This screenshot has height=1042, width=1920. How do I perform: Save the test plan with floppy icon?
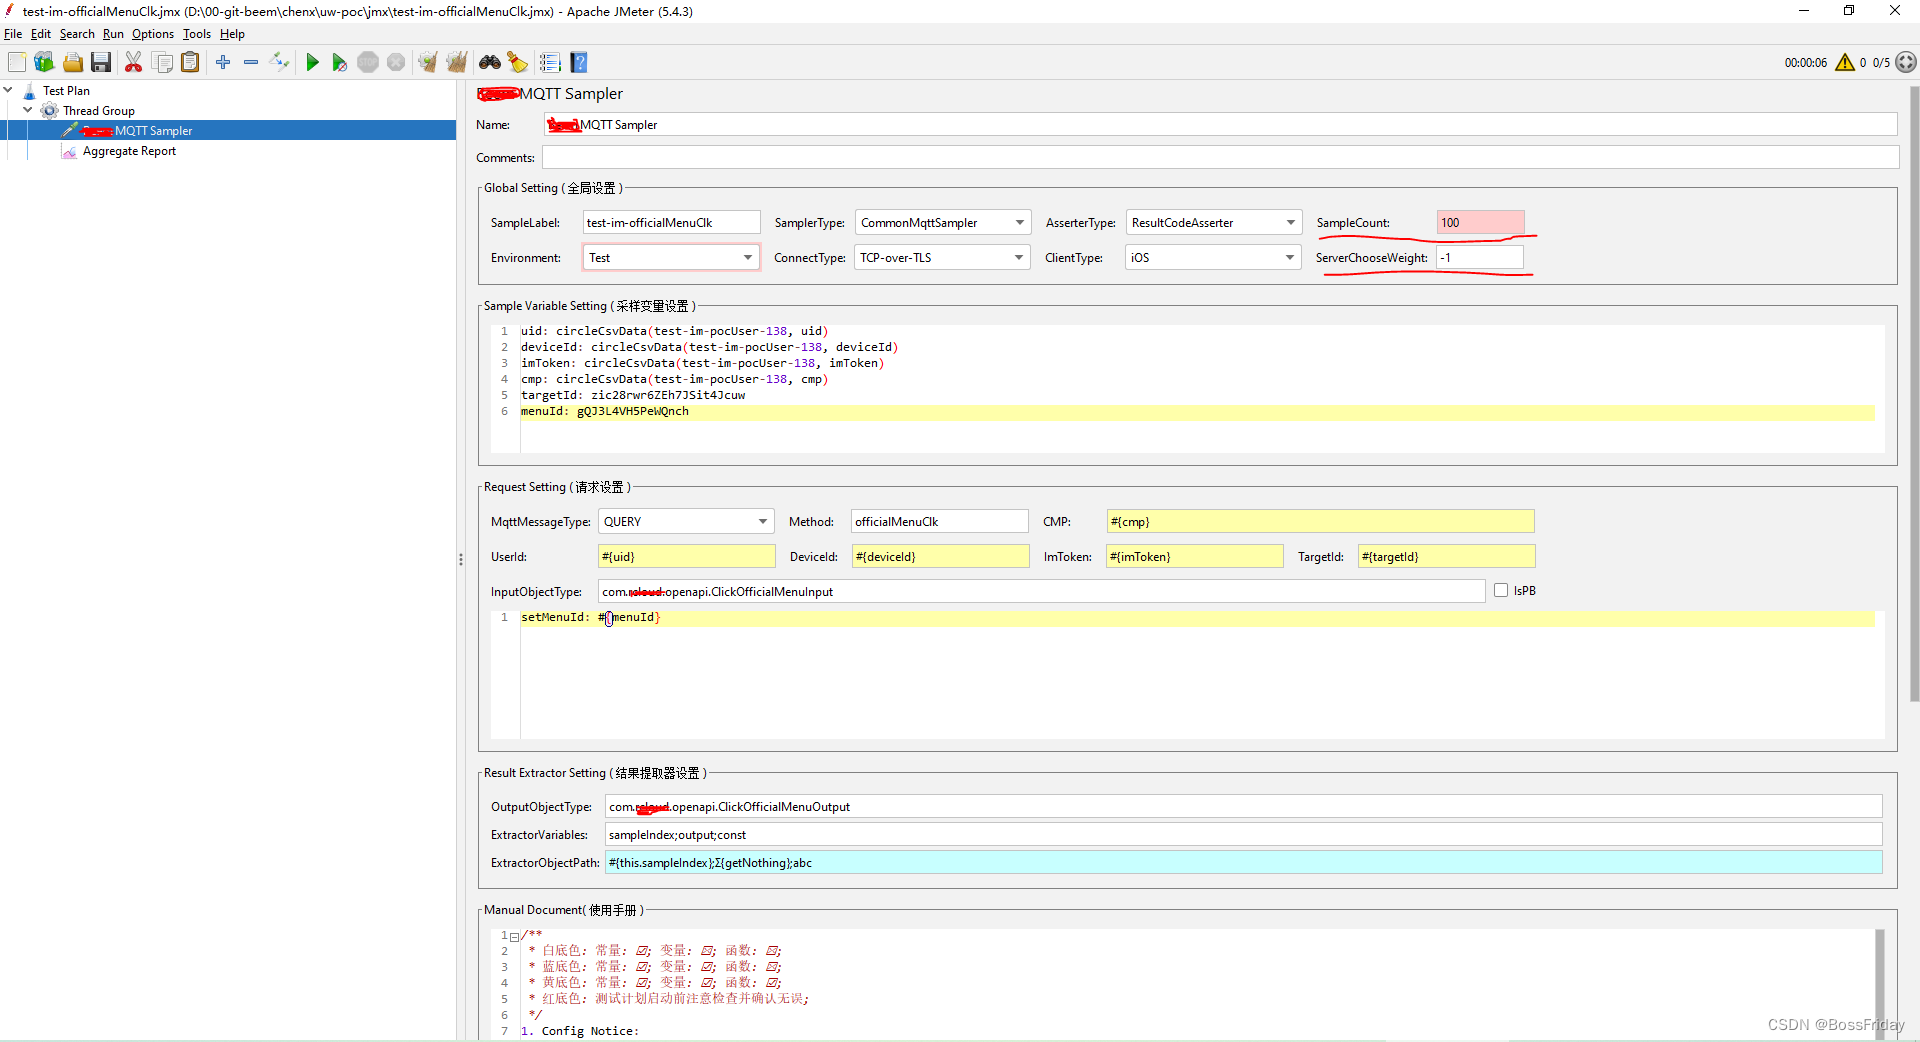(x=101, y=63)
